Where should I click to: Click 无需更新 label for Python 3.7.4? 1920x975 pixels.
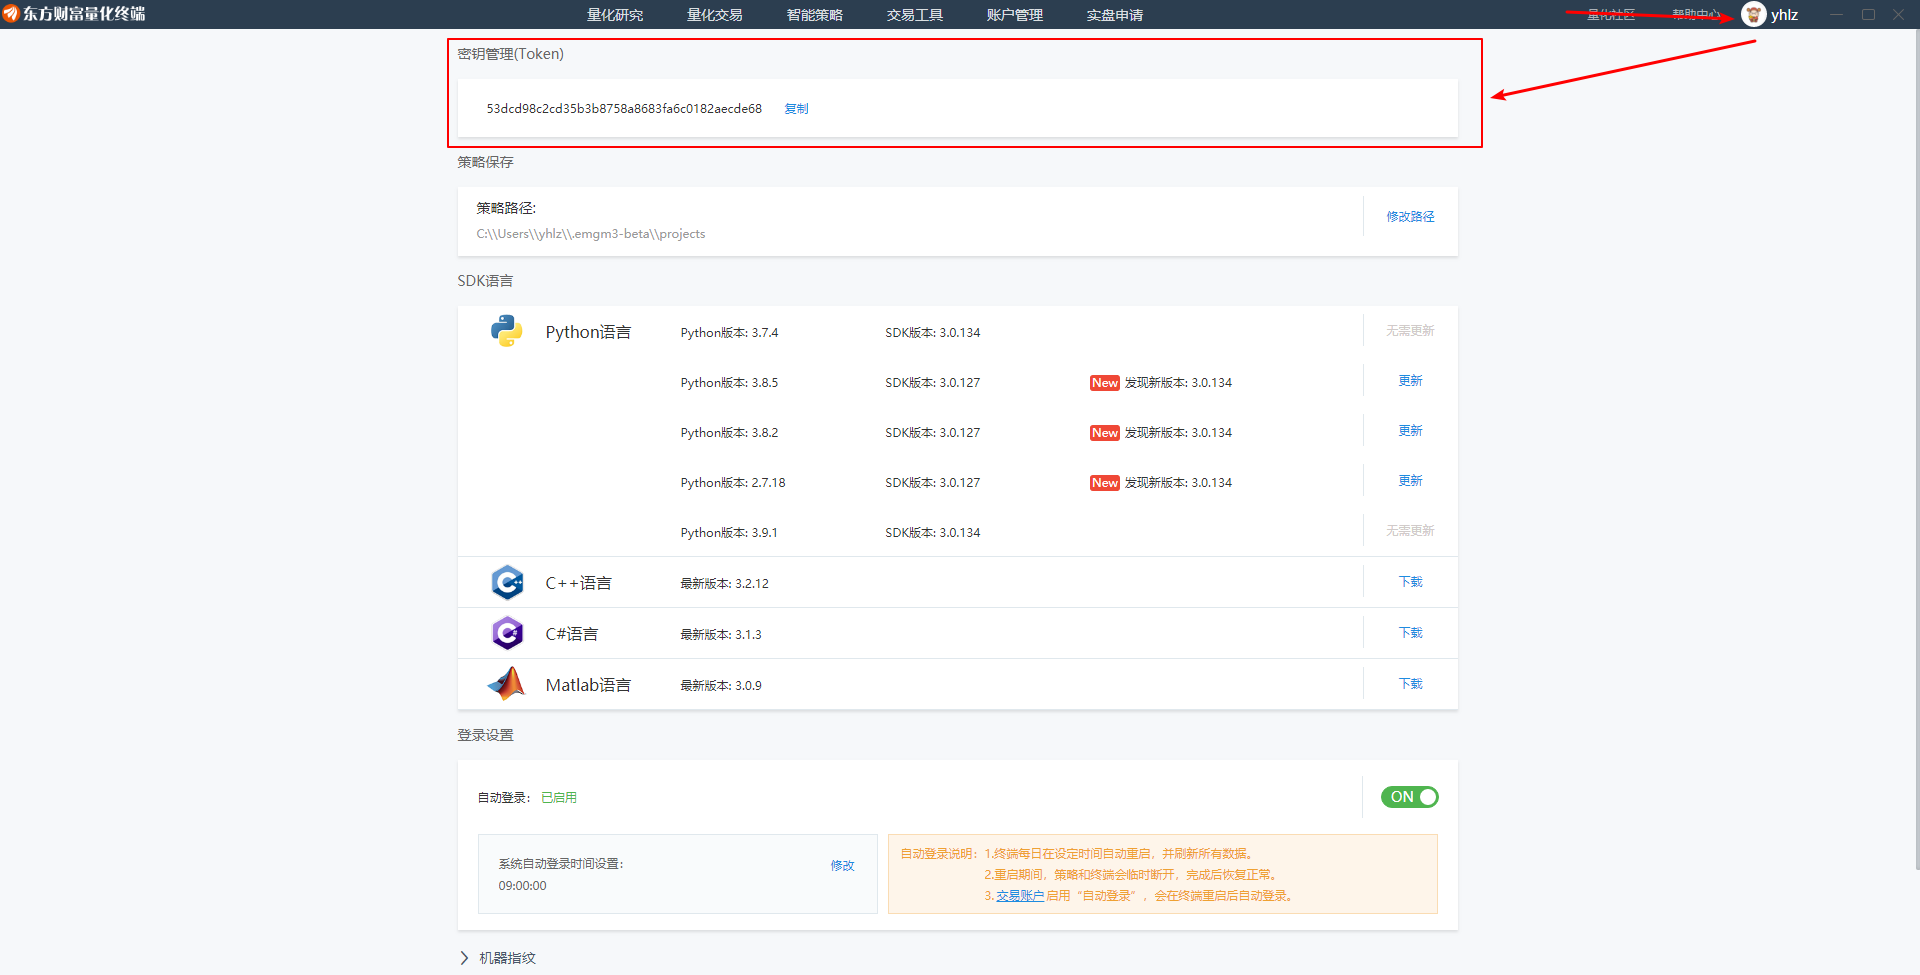click(x=1410, y=331)
